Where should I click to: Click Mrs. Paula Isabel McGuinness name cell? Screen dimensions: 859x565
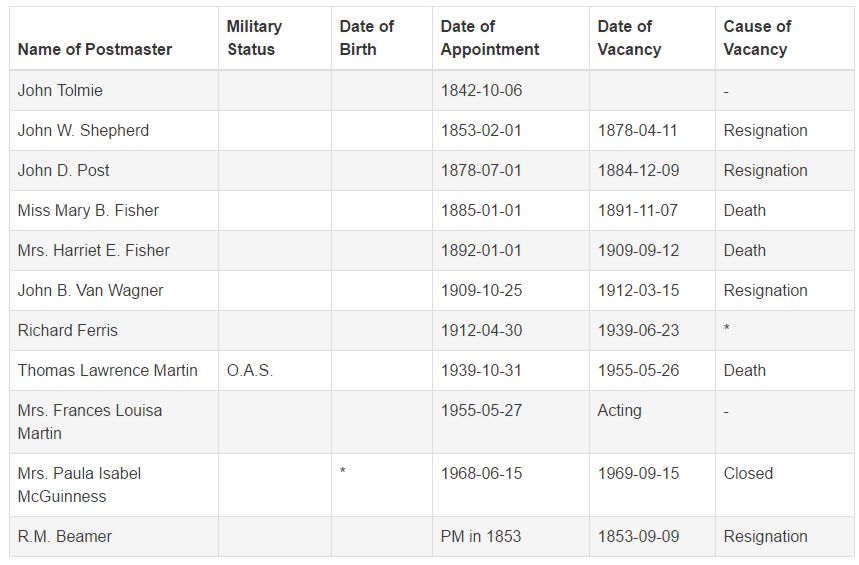(114, 485)
